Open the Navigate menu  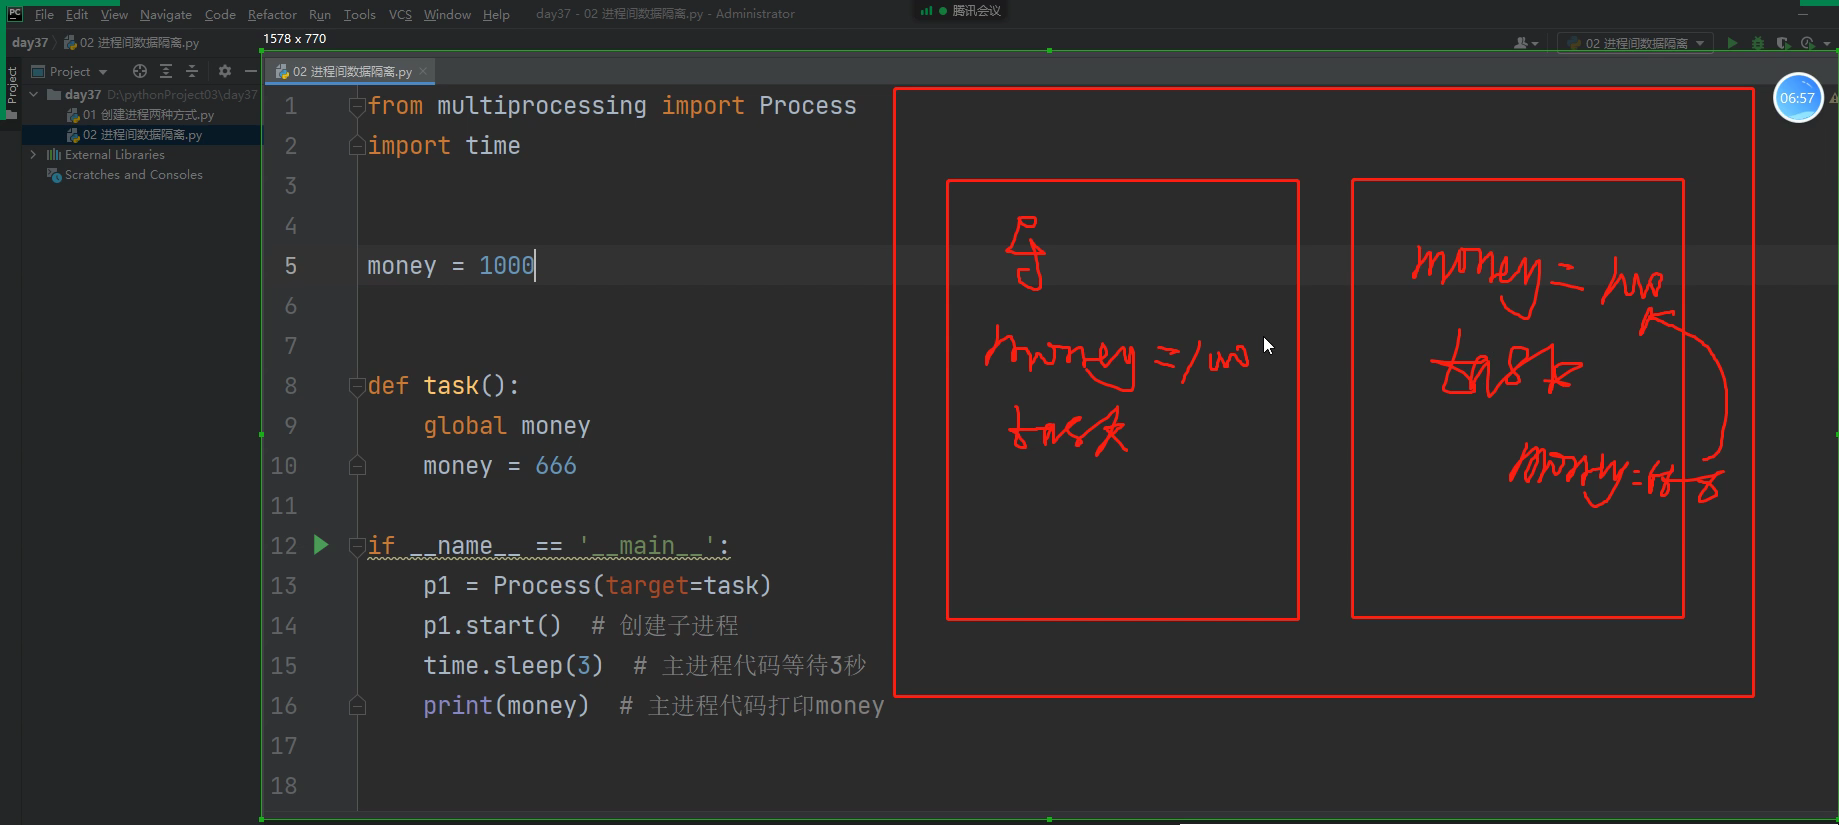click(166, 14)
